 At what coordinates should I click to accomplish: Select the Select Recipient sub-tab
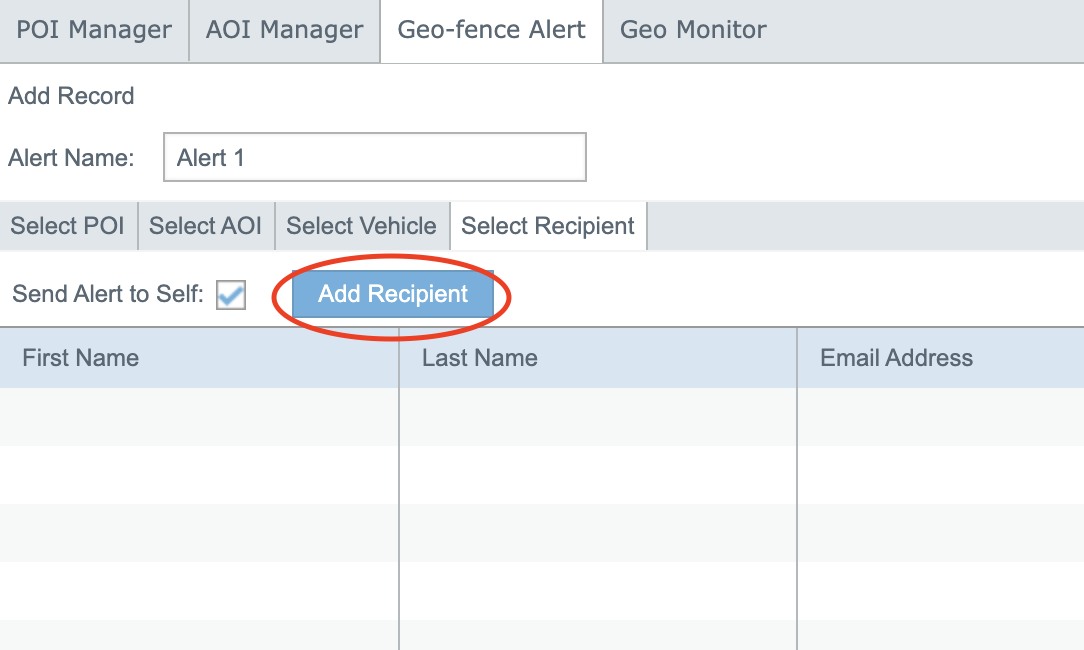pyautogui.click(x=548, y=226)
